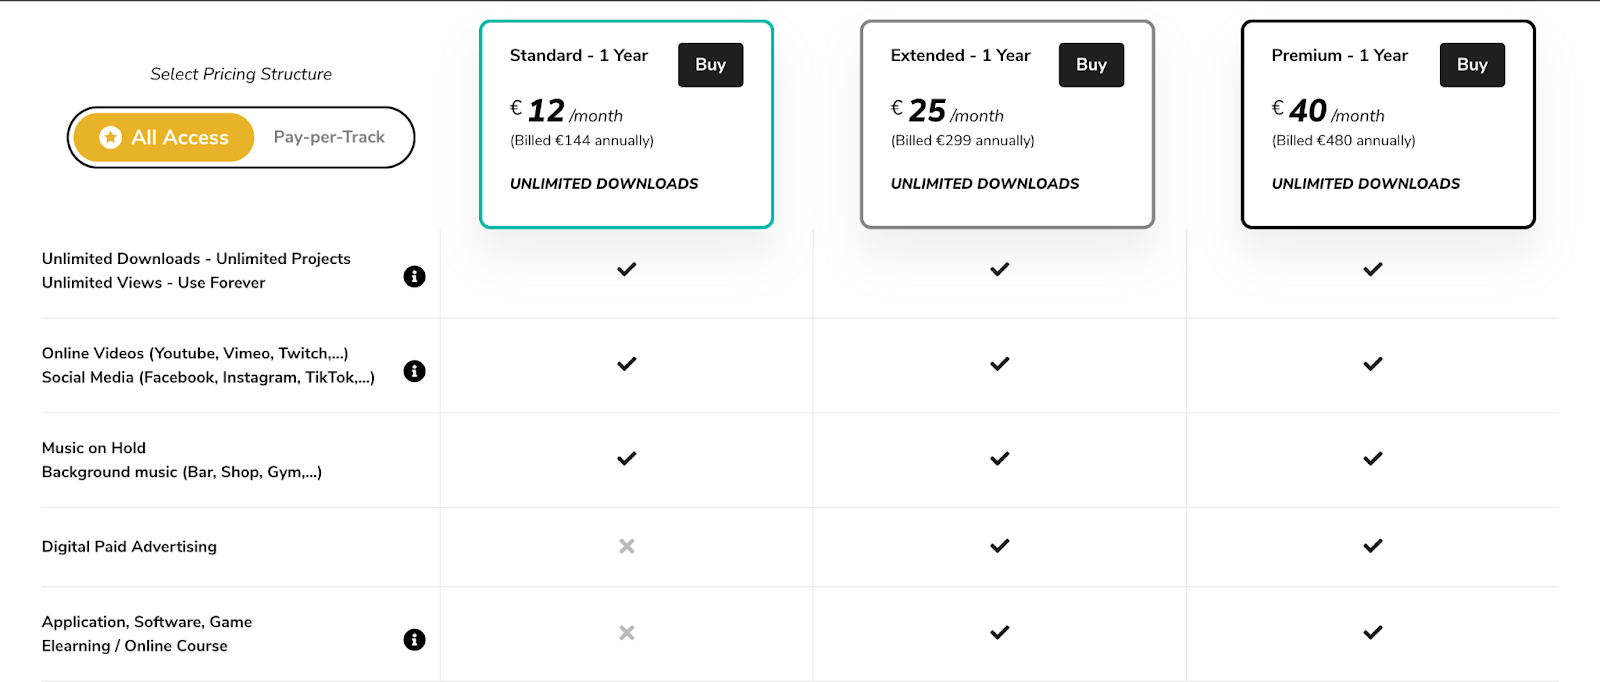This screenshot has width=1600, height=682.
Task: Click the Digital Paid Advertising feature label
Action: [x=129, y=547]
